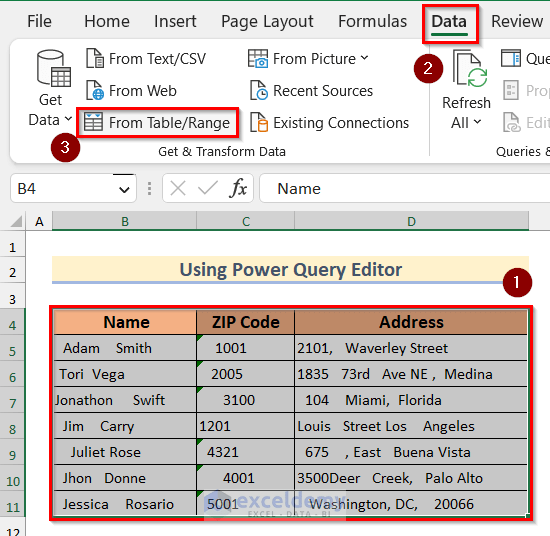This screenshot has height=536, width=550.
Task: Click the Select All corner triangle
Action: tap(16, 222)
